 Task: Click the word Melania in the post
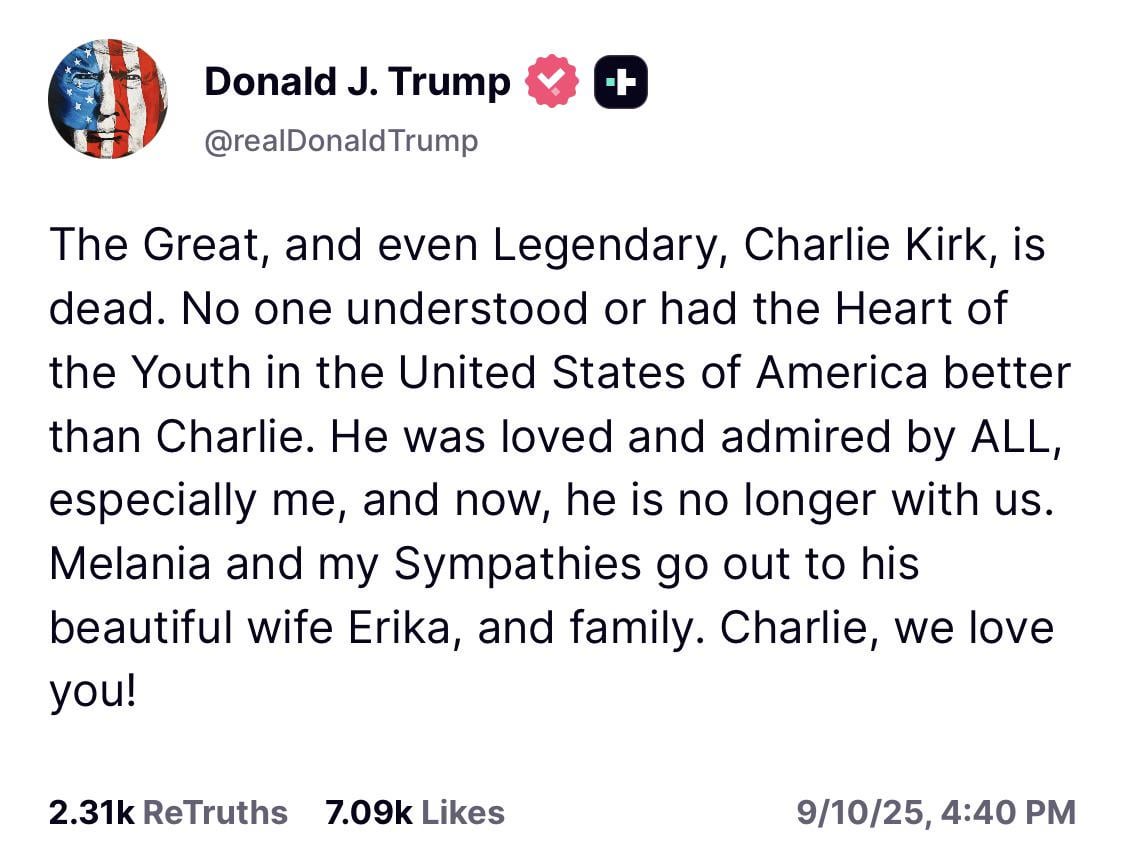point(130,564)
